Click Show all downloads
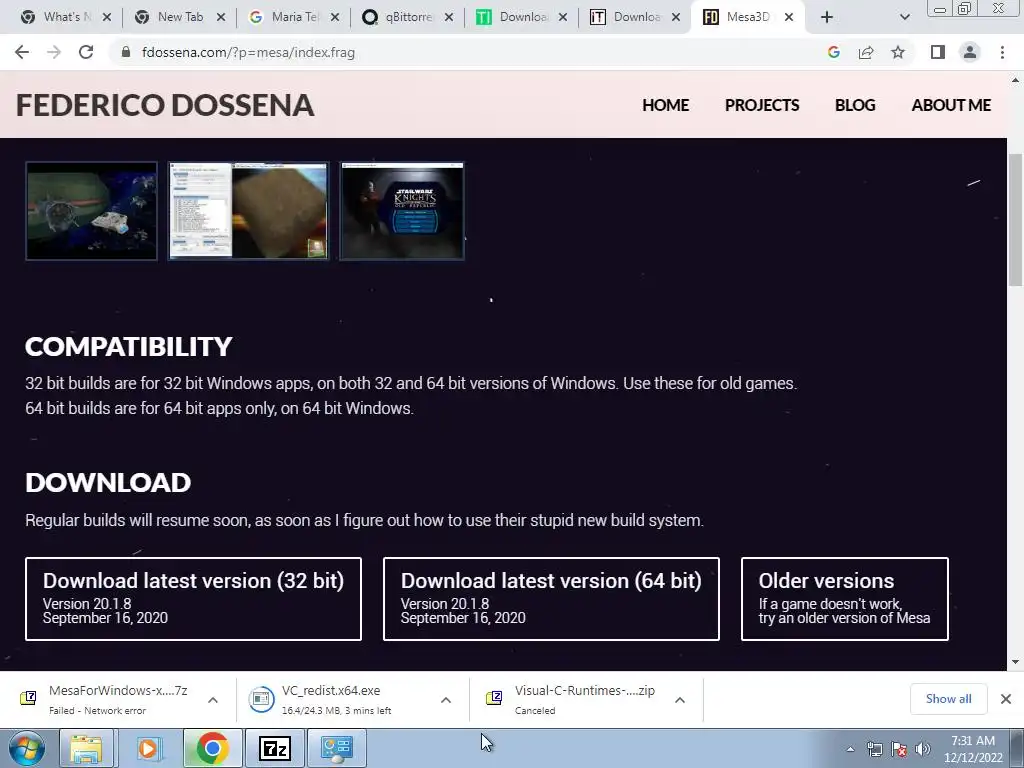Viewport: 1024px width, 768px height. pos(948,699)
